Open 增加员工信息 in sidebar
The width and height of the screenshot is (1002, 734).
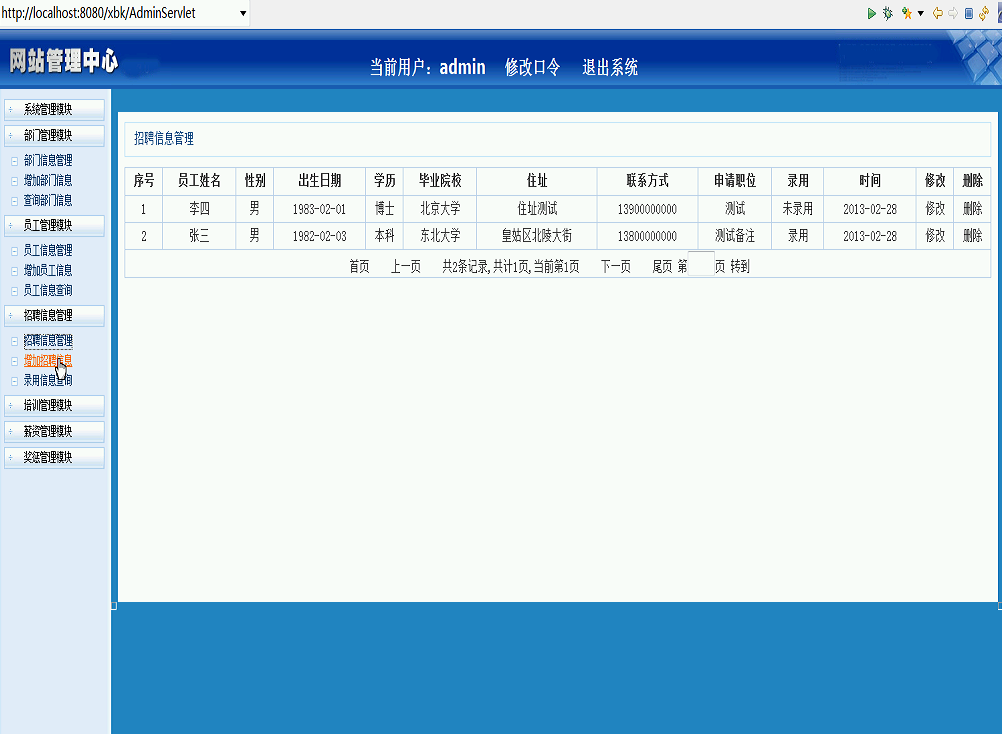(48, 271)
